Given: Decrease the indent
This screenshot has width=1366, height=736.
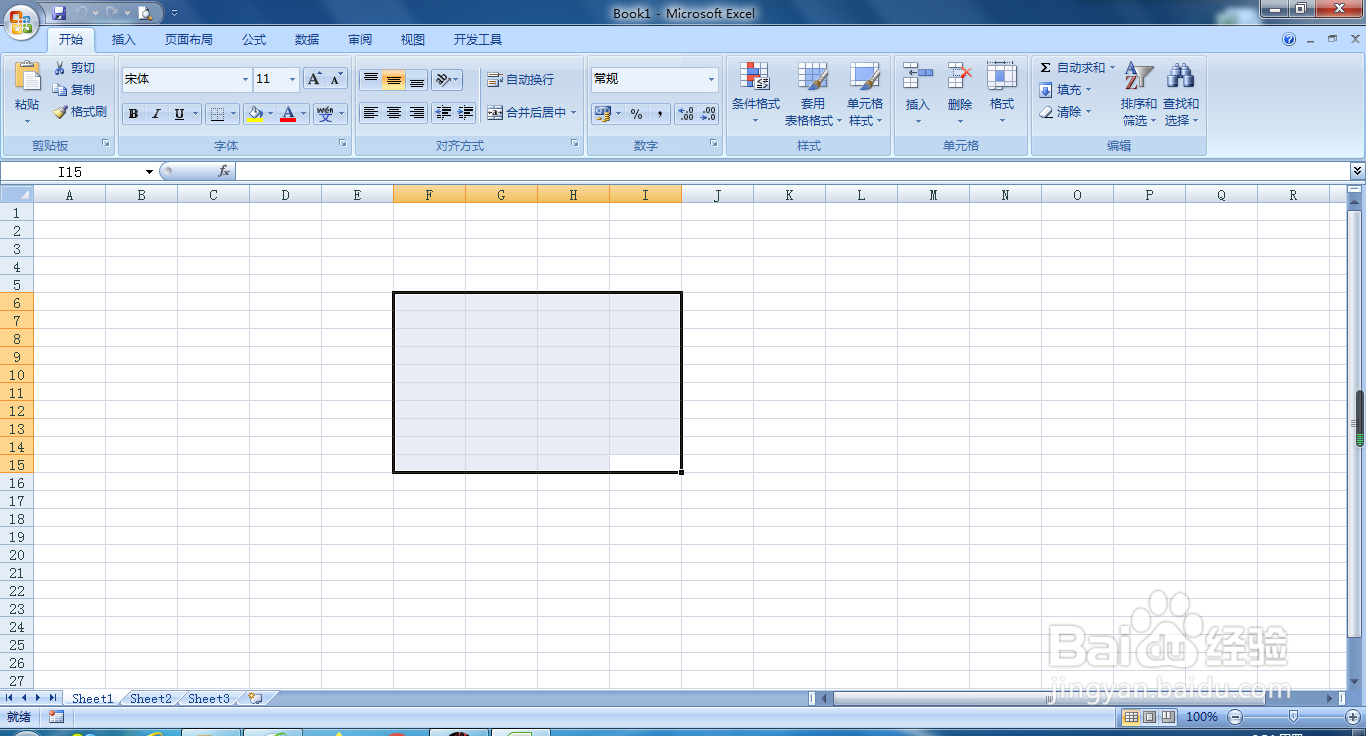Looking at the screenshot, I should 443,113.
